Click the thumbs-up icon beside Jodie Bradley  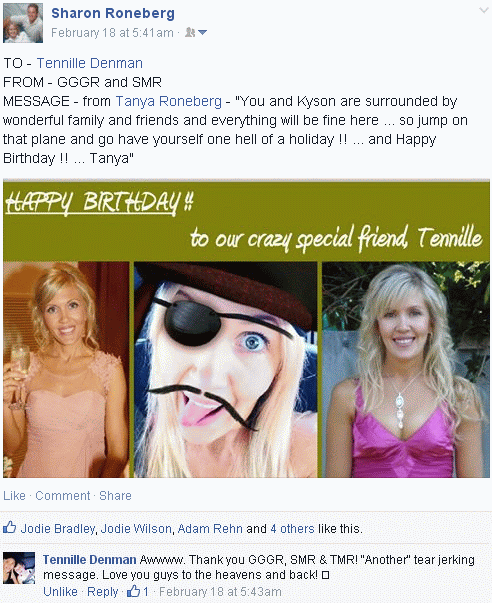point(10,527)
